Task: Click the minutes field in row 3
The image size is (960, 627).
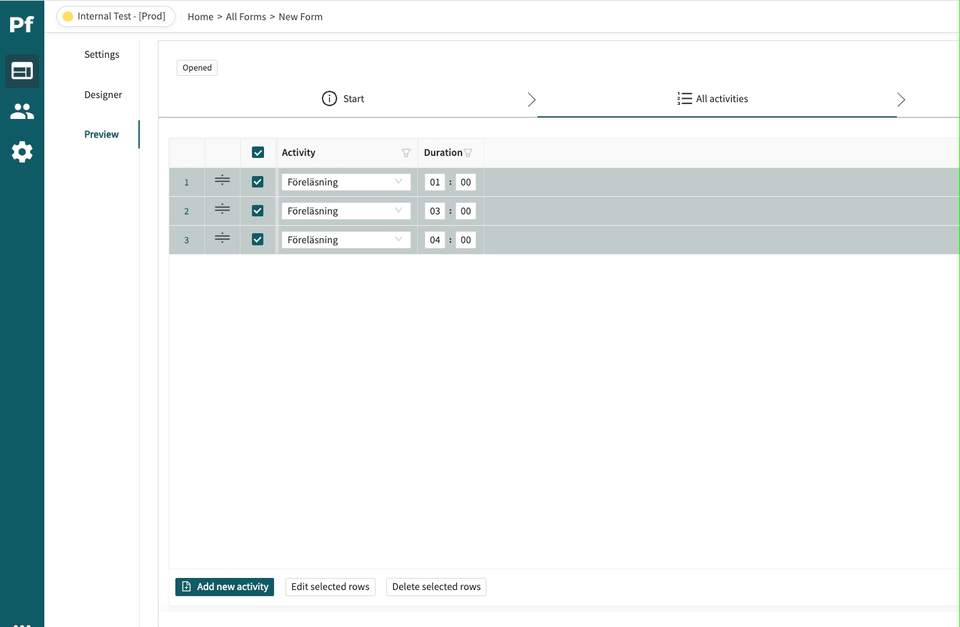Action: coord(465,239)
